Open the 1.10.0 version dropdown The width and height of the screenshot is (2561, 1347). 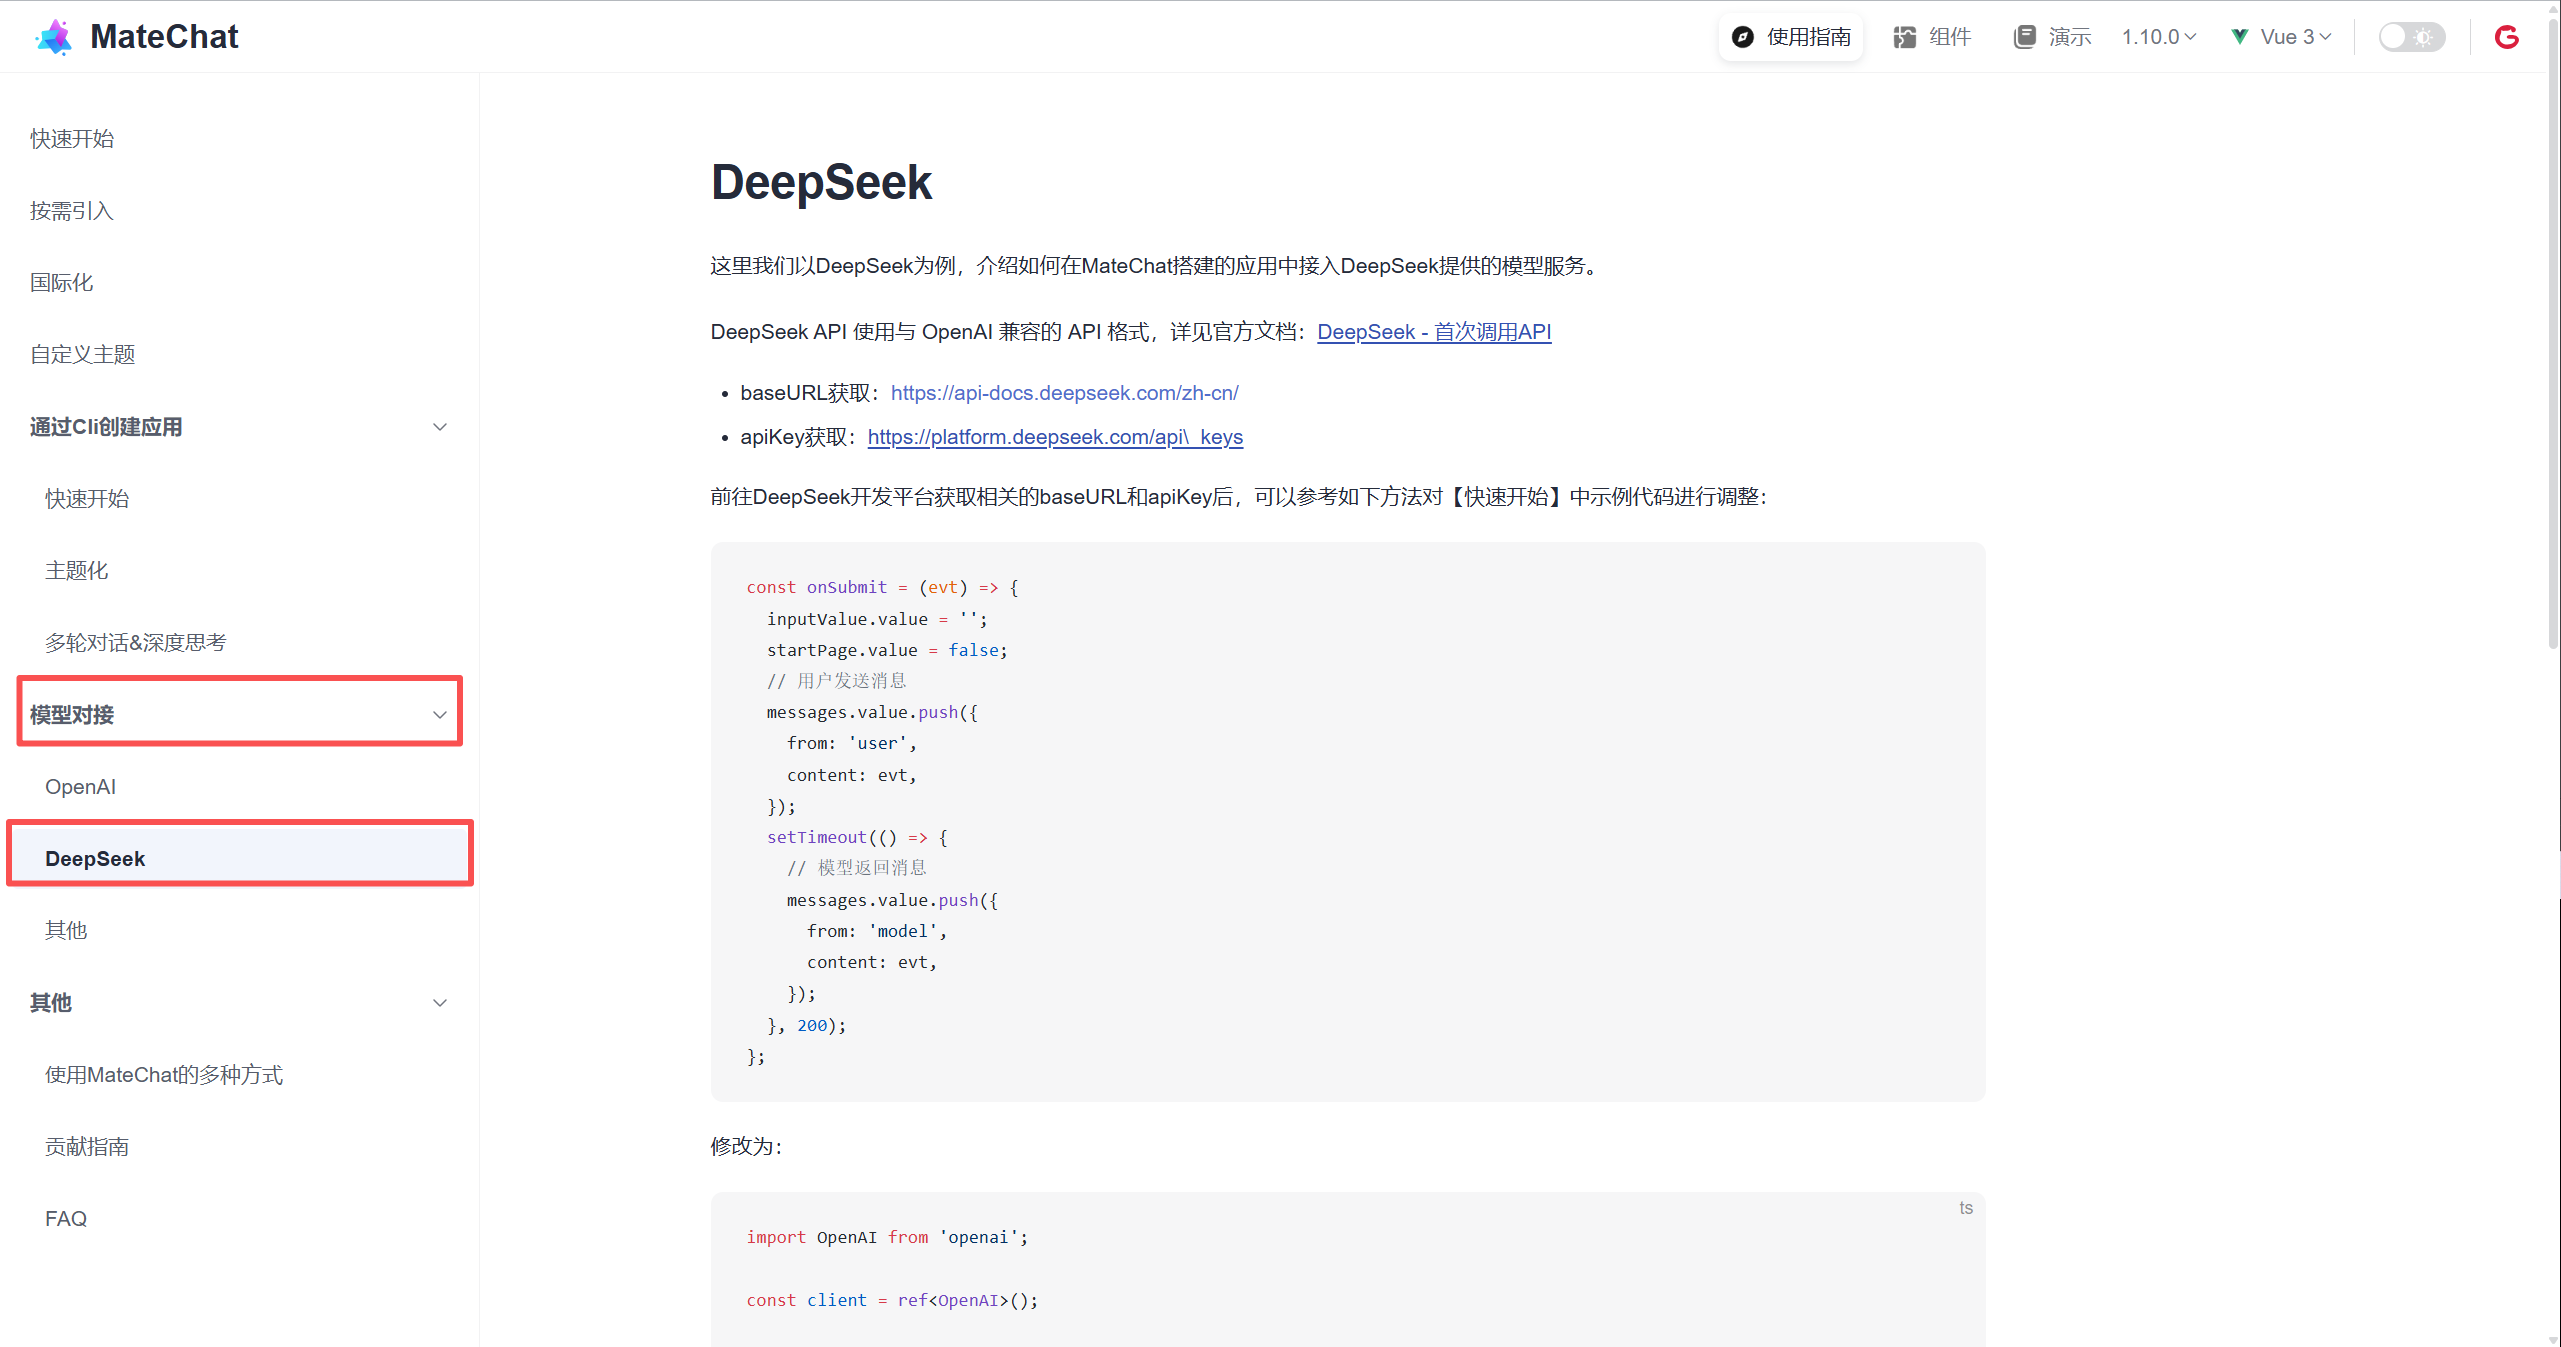click(2159, 37)
